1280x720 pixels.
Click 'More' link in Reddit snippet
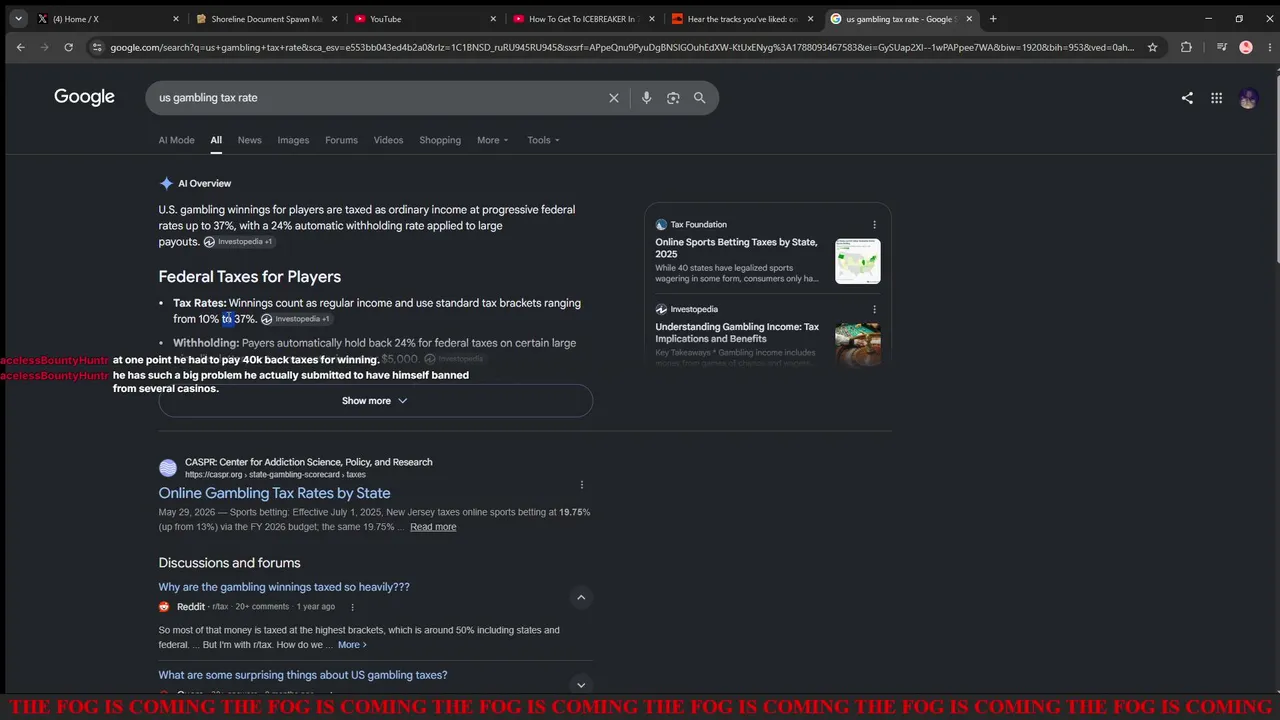pyautogui.click(x=352, y=645)
